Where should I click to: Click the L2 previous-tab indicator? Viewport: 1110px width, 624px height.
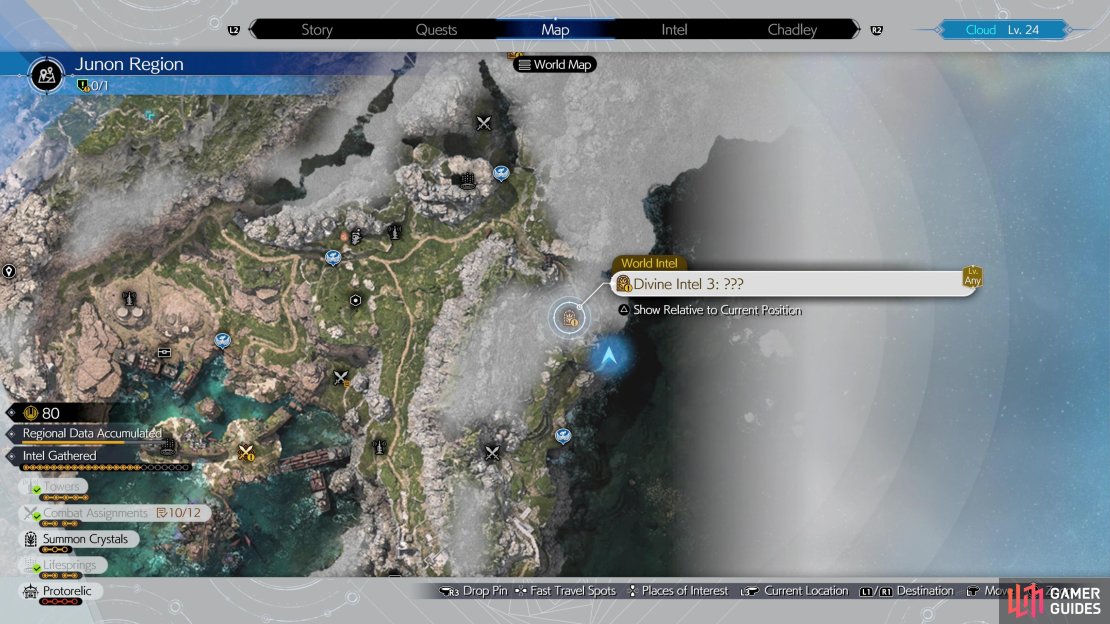(x=234, y=30)
